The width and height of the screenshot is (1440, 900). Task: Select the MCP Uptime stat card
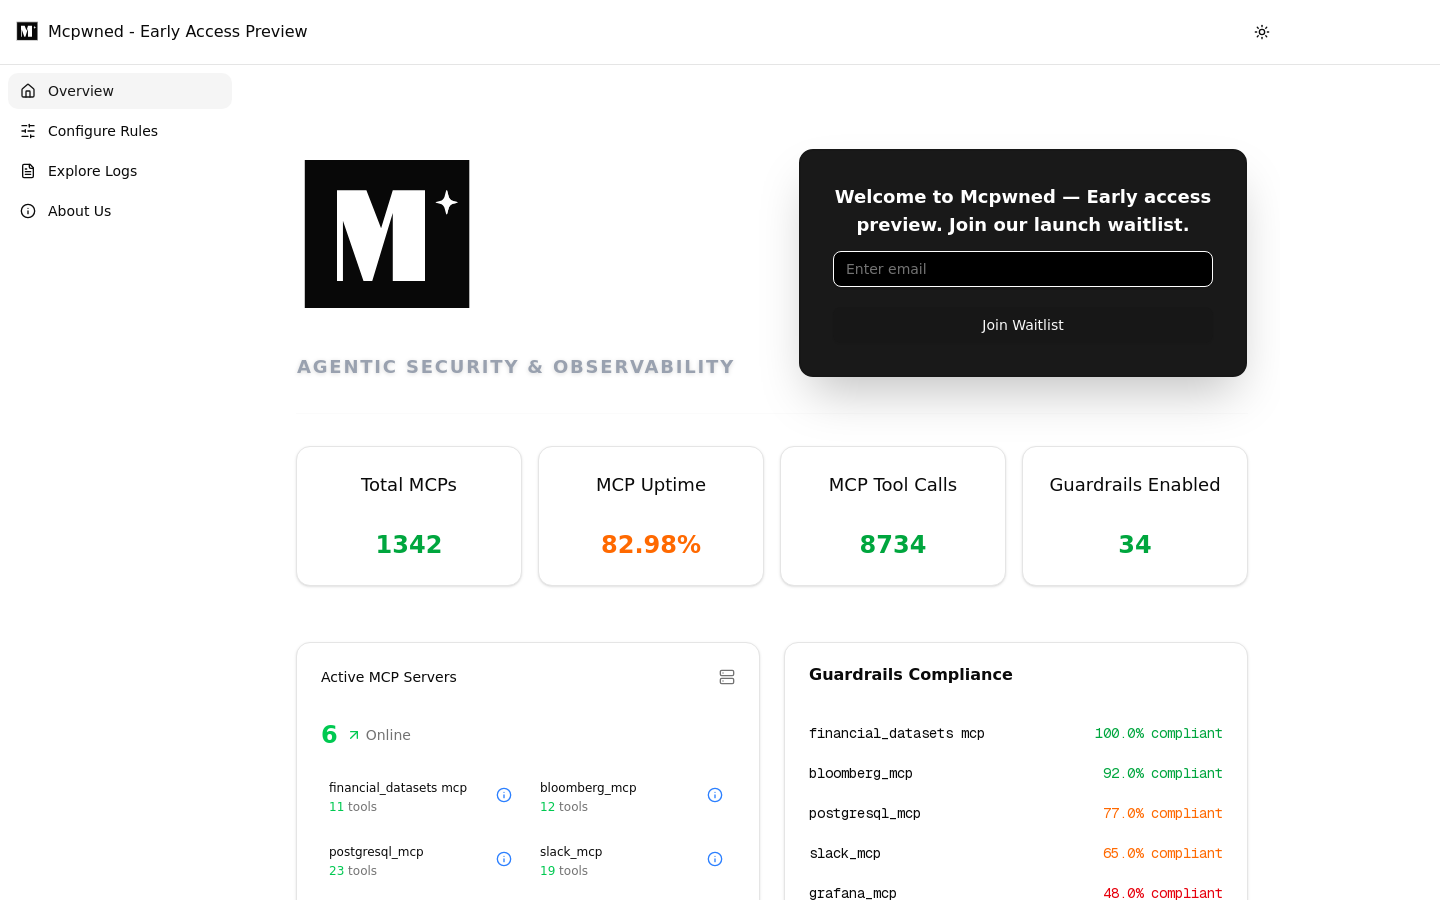click(x=651, y=516)
